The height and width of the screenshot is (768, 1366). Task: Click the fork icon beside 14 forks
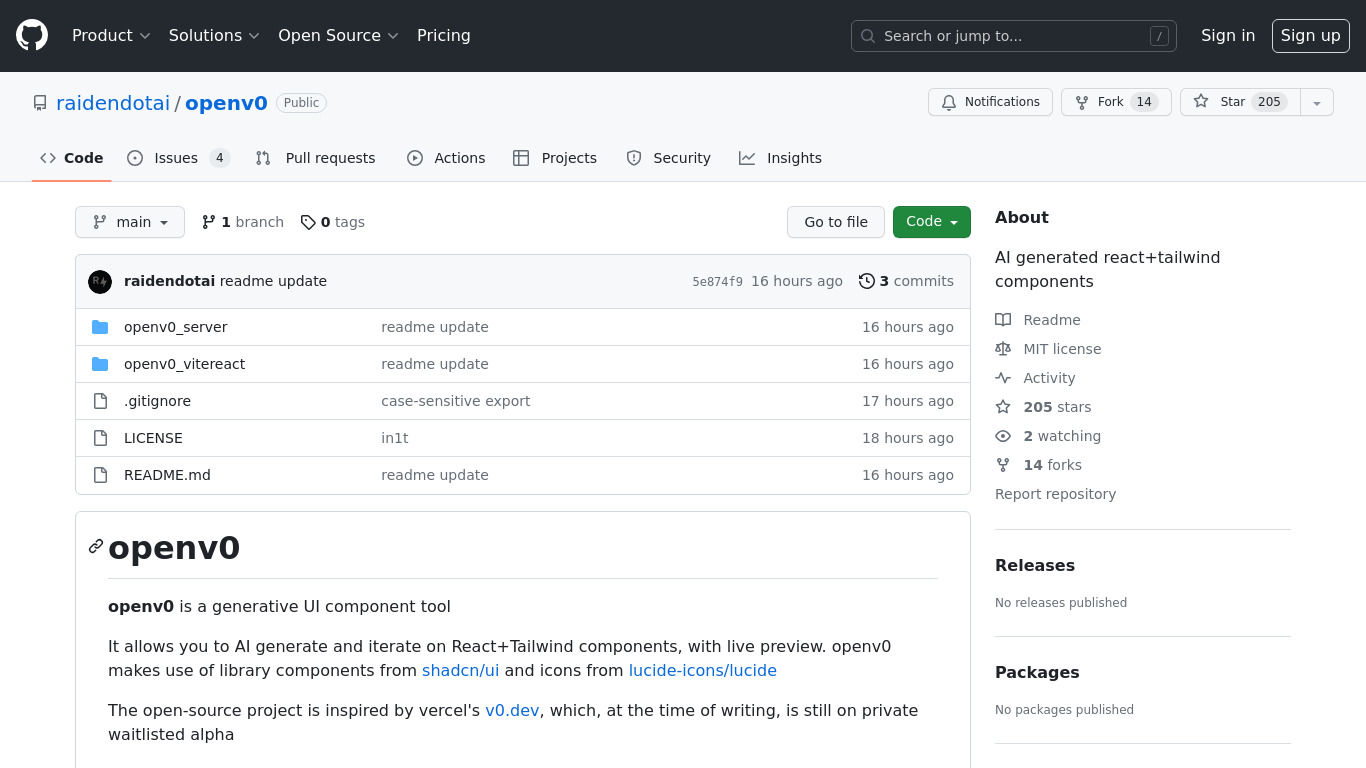point(1003,465)
